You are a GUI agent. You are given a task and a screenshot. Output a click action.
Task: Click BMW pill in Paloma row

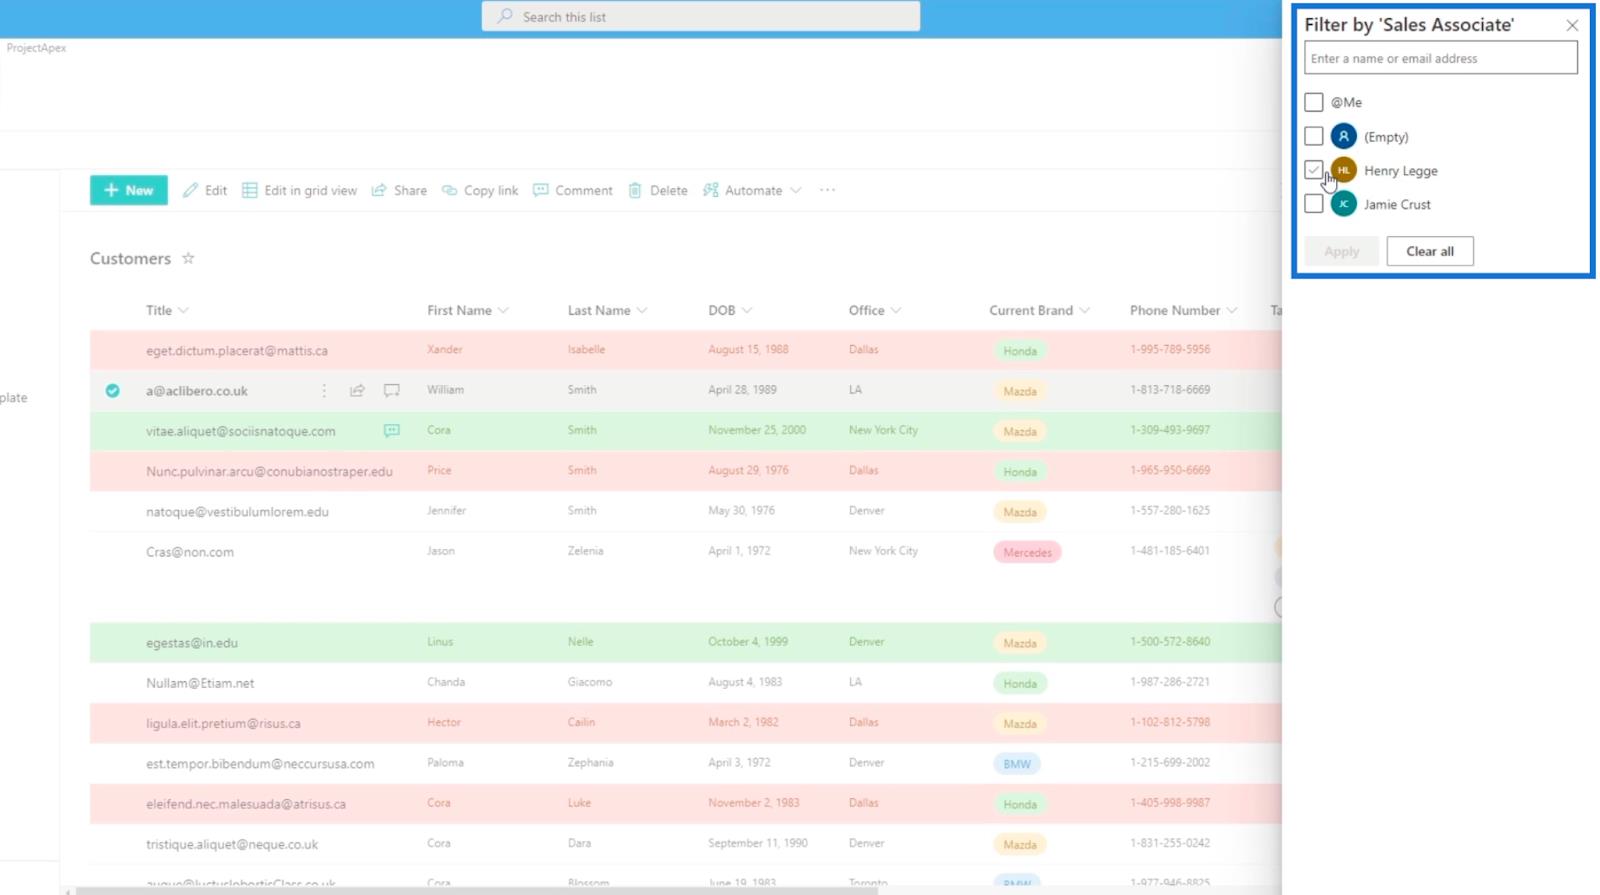[x=1017, y=764]
